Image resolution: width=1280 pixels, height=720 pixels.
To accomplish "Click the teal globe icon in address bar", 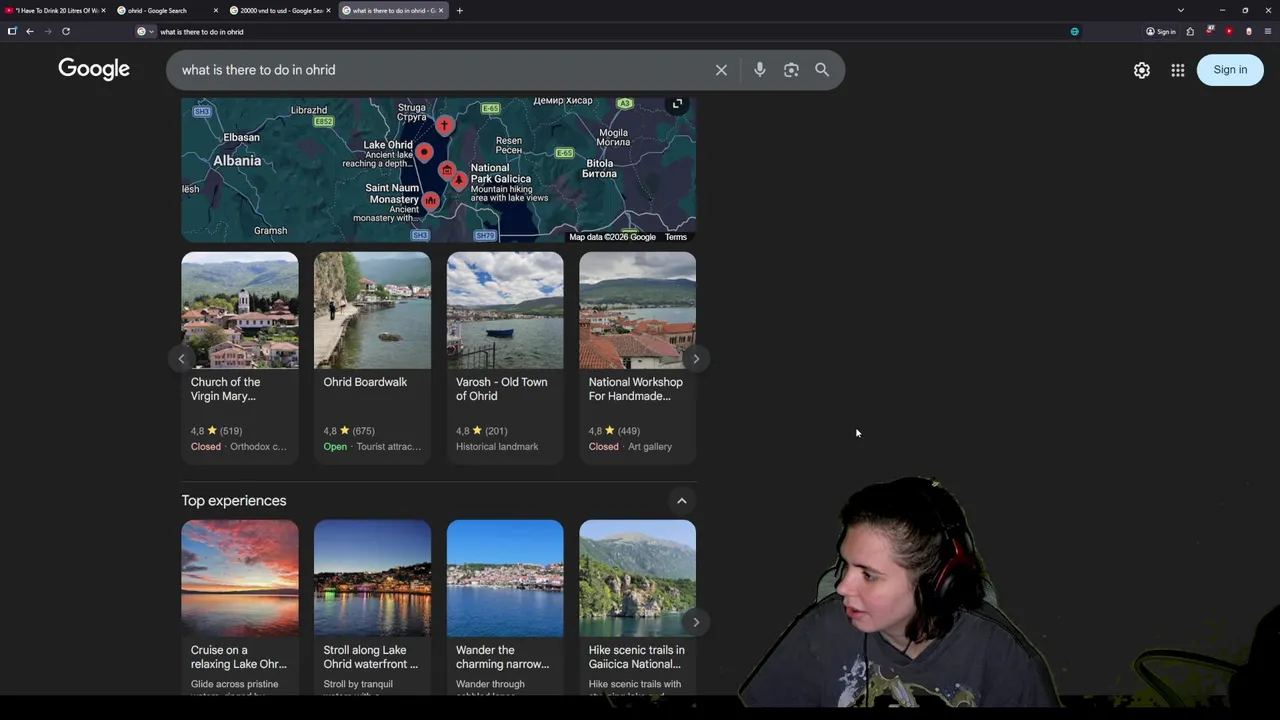I will 1075,31.
